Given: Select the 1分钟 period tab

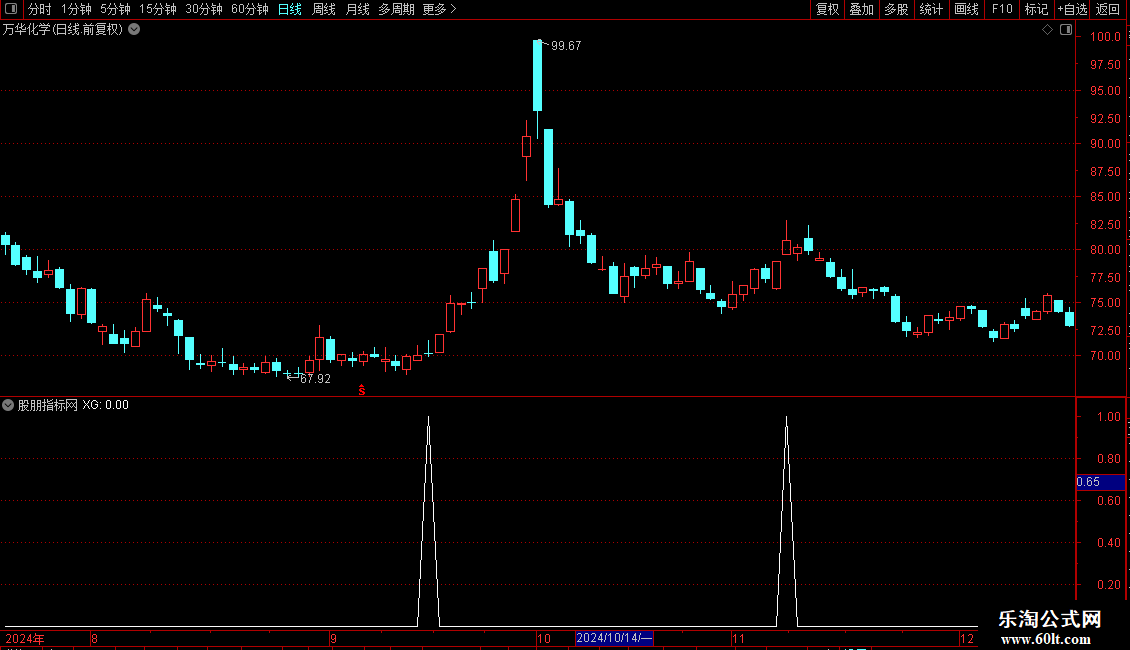Looking at the screenshot, I should 76,9.
